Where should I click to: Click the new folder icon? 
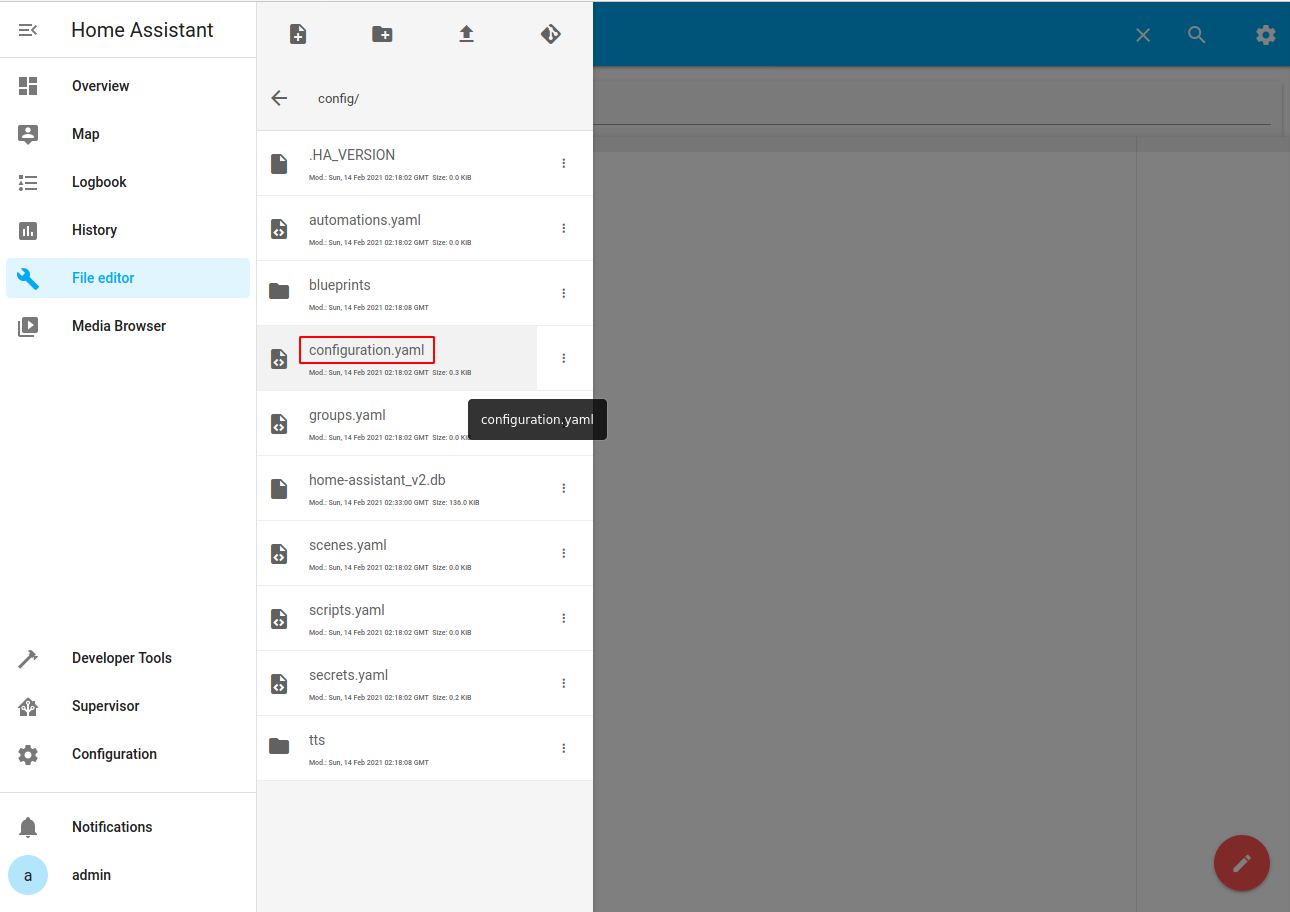tap(382, 34)
